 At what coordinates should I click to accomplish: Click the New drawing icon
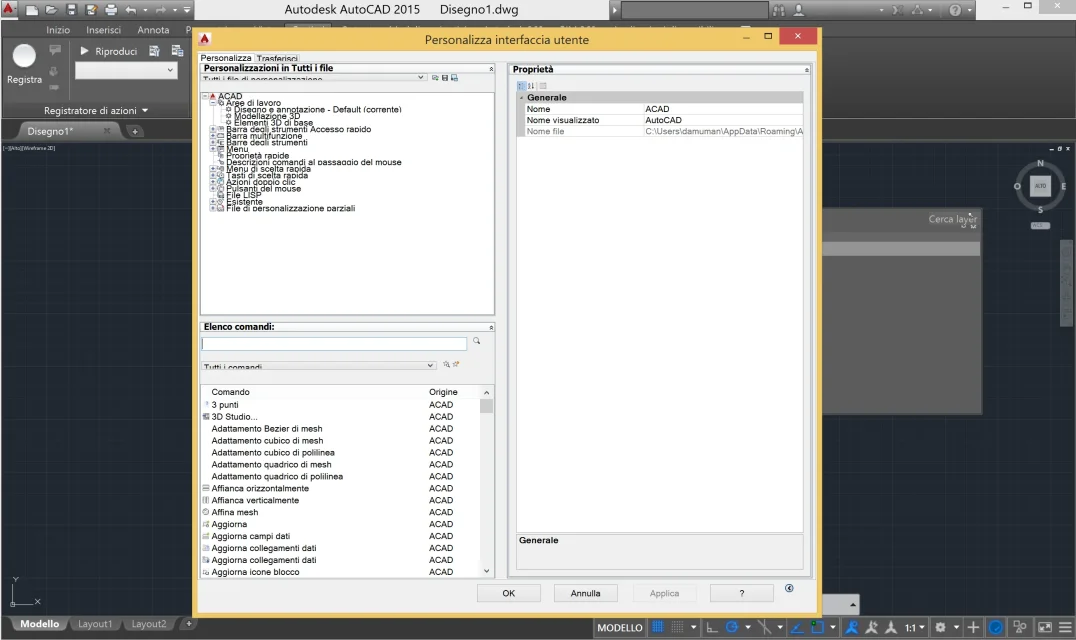coord(32,10)
